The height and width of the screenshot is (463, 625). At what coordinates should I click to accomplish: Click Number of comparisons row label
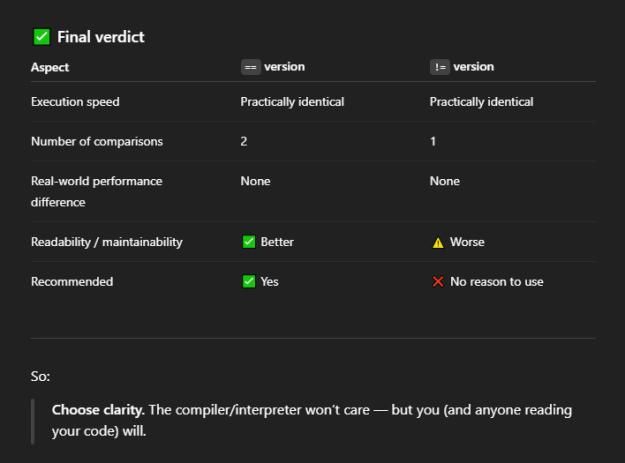tap(97, 141)
